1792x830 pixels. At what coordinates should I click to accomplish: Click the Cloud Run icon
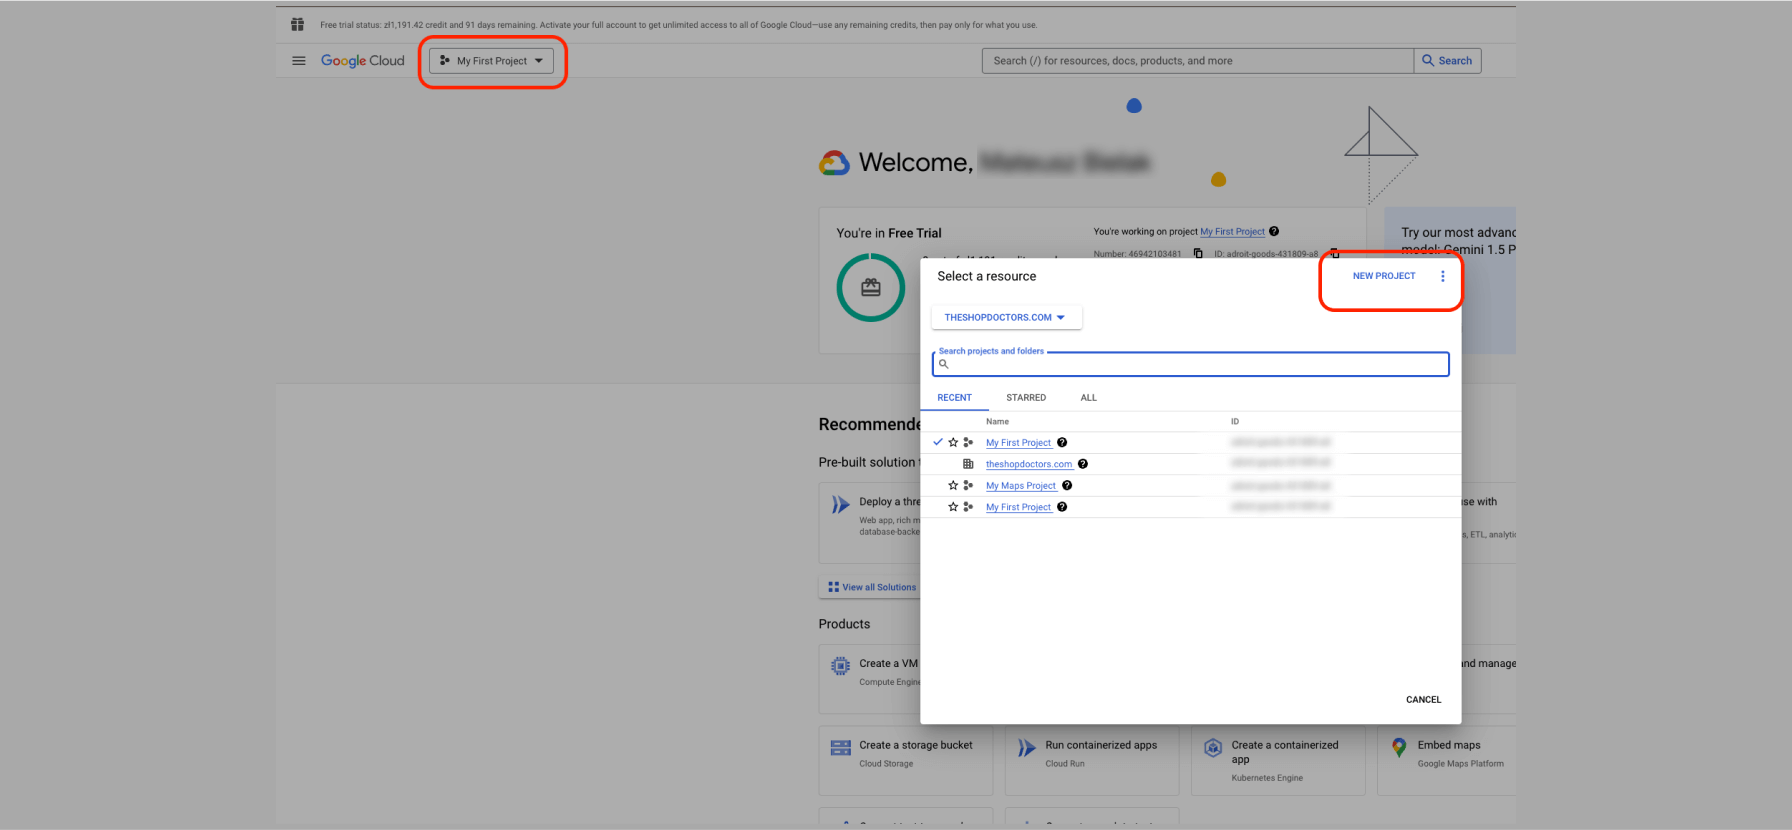[x=1027, y=748]
